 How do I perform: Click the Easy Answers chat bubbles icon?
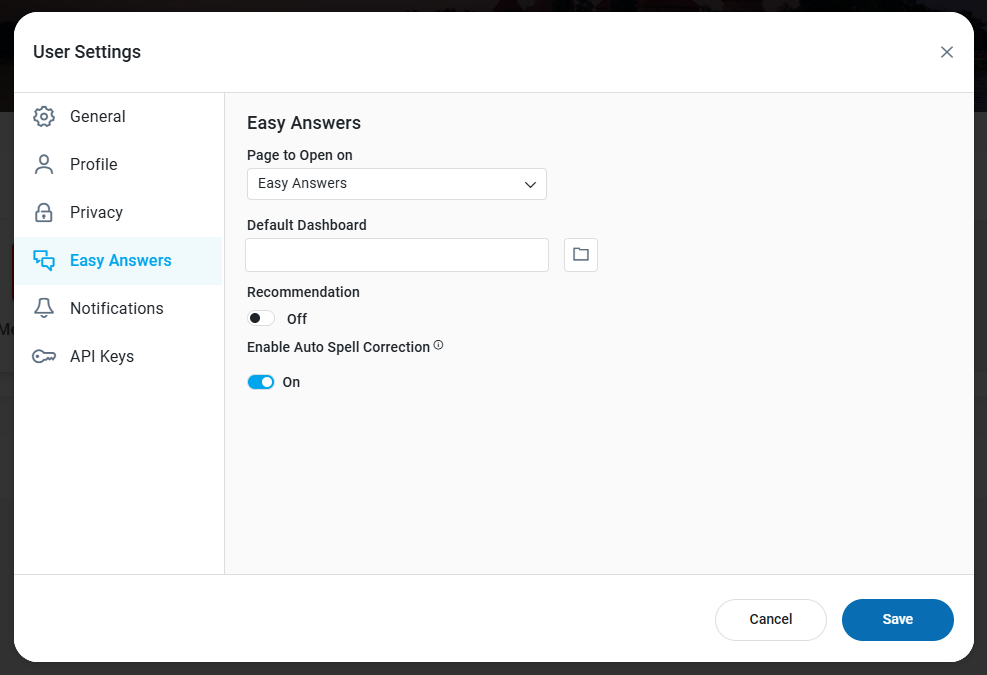point(44,260)
